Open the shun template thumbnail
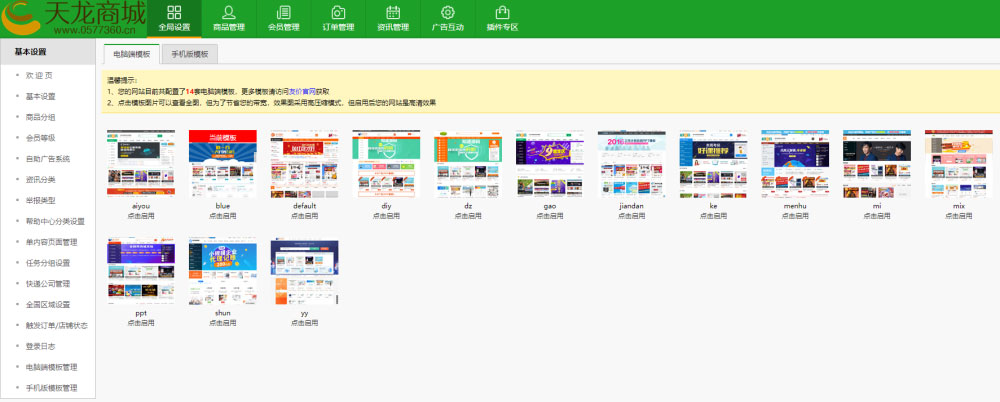The image size is (1000, 402). (222, 271)
